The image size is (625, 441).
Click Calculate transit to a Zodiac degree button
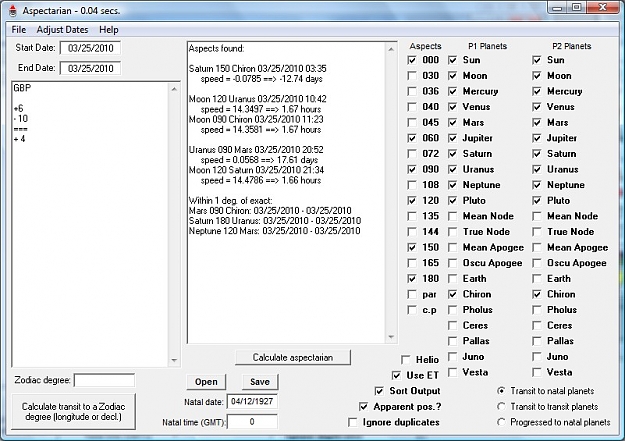[73, 412]
